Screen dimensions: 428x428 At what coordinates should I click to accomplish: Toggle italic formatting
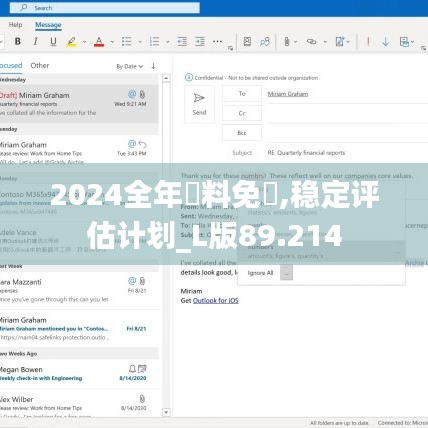(x=35, y=42)
